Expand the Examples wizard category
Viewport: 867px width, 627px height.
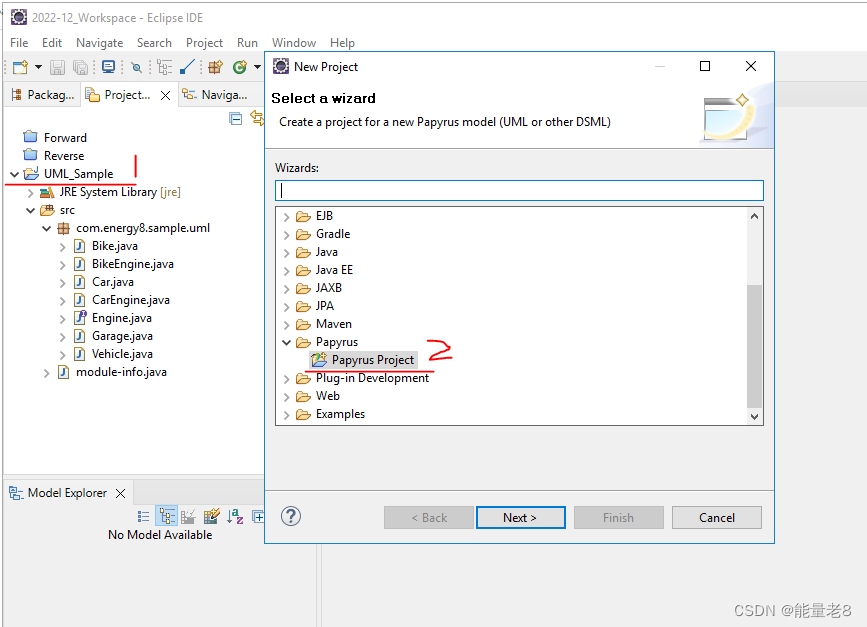286,415
